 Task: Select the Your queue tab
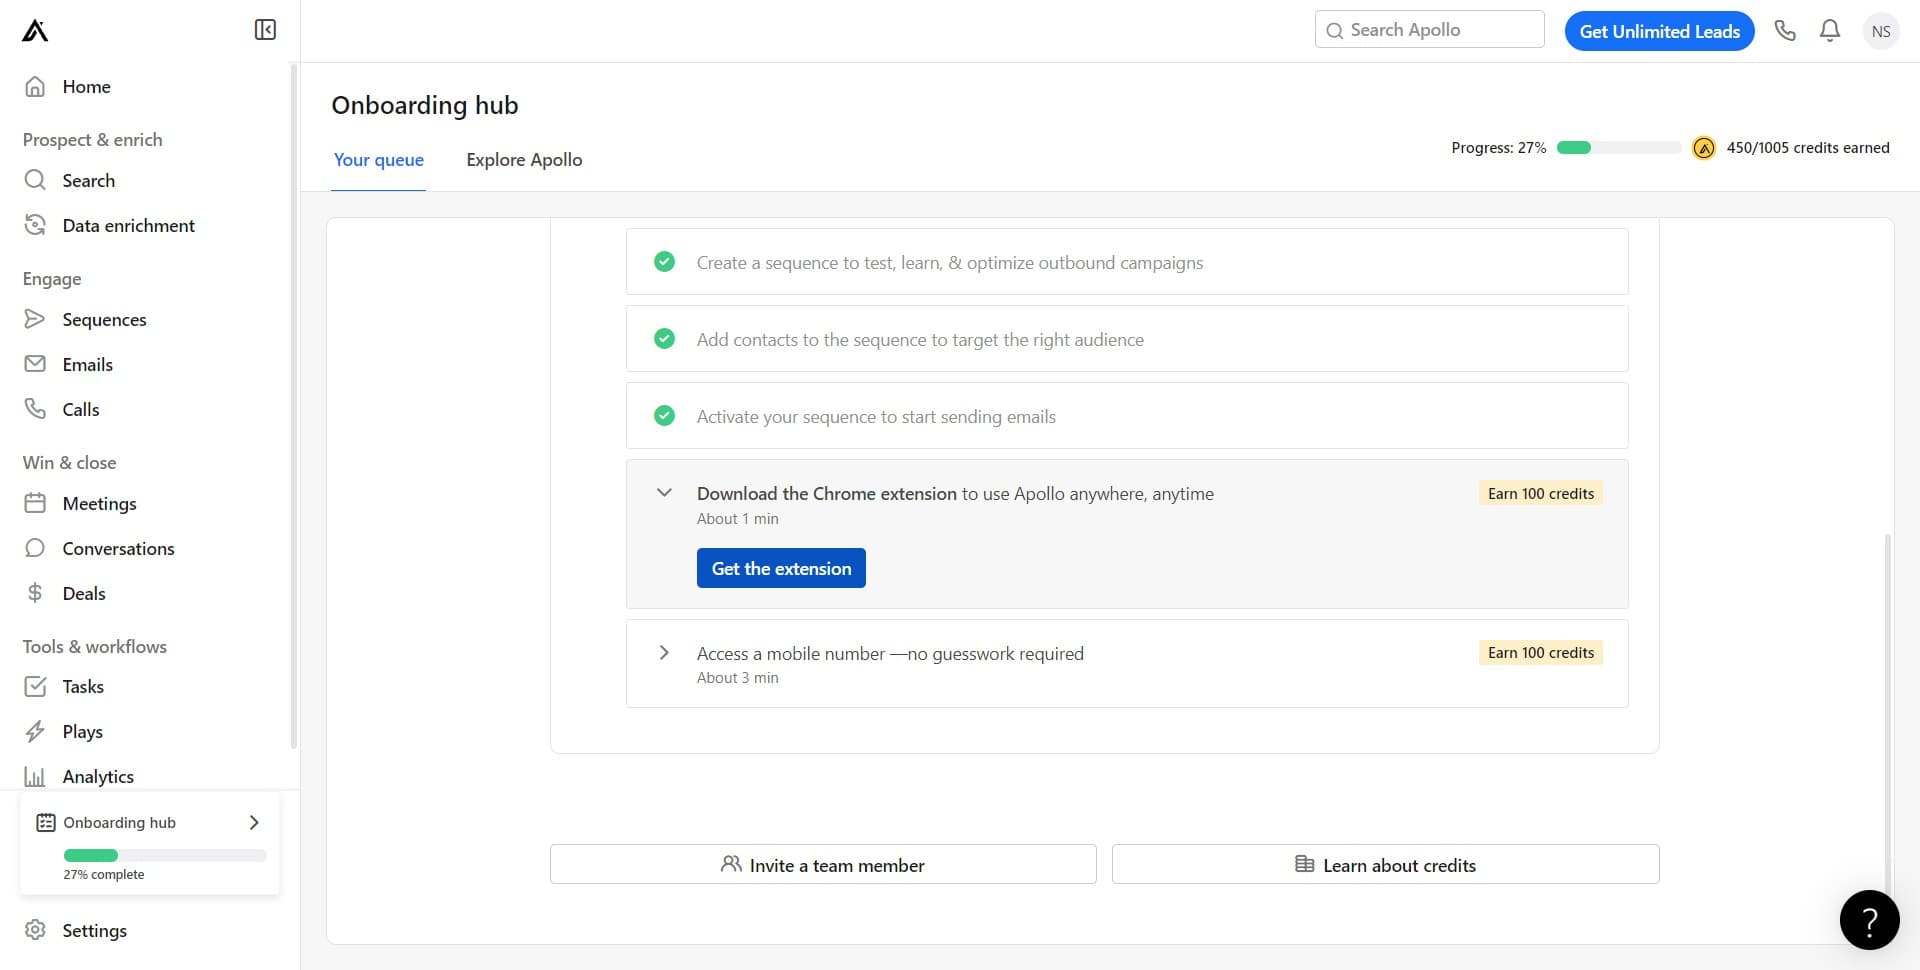point(378,160)
